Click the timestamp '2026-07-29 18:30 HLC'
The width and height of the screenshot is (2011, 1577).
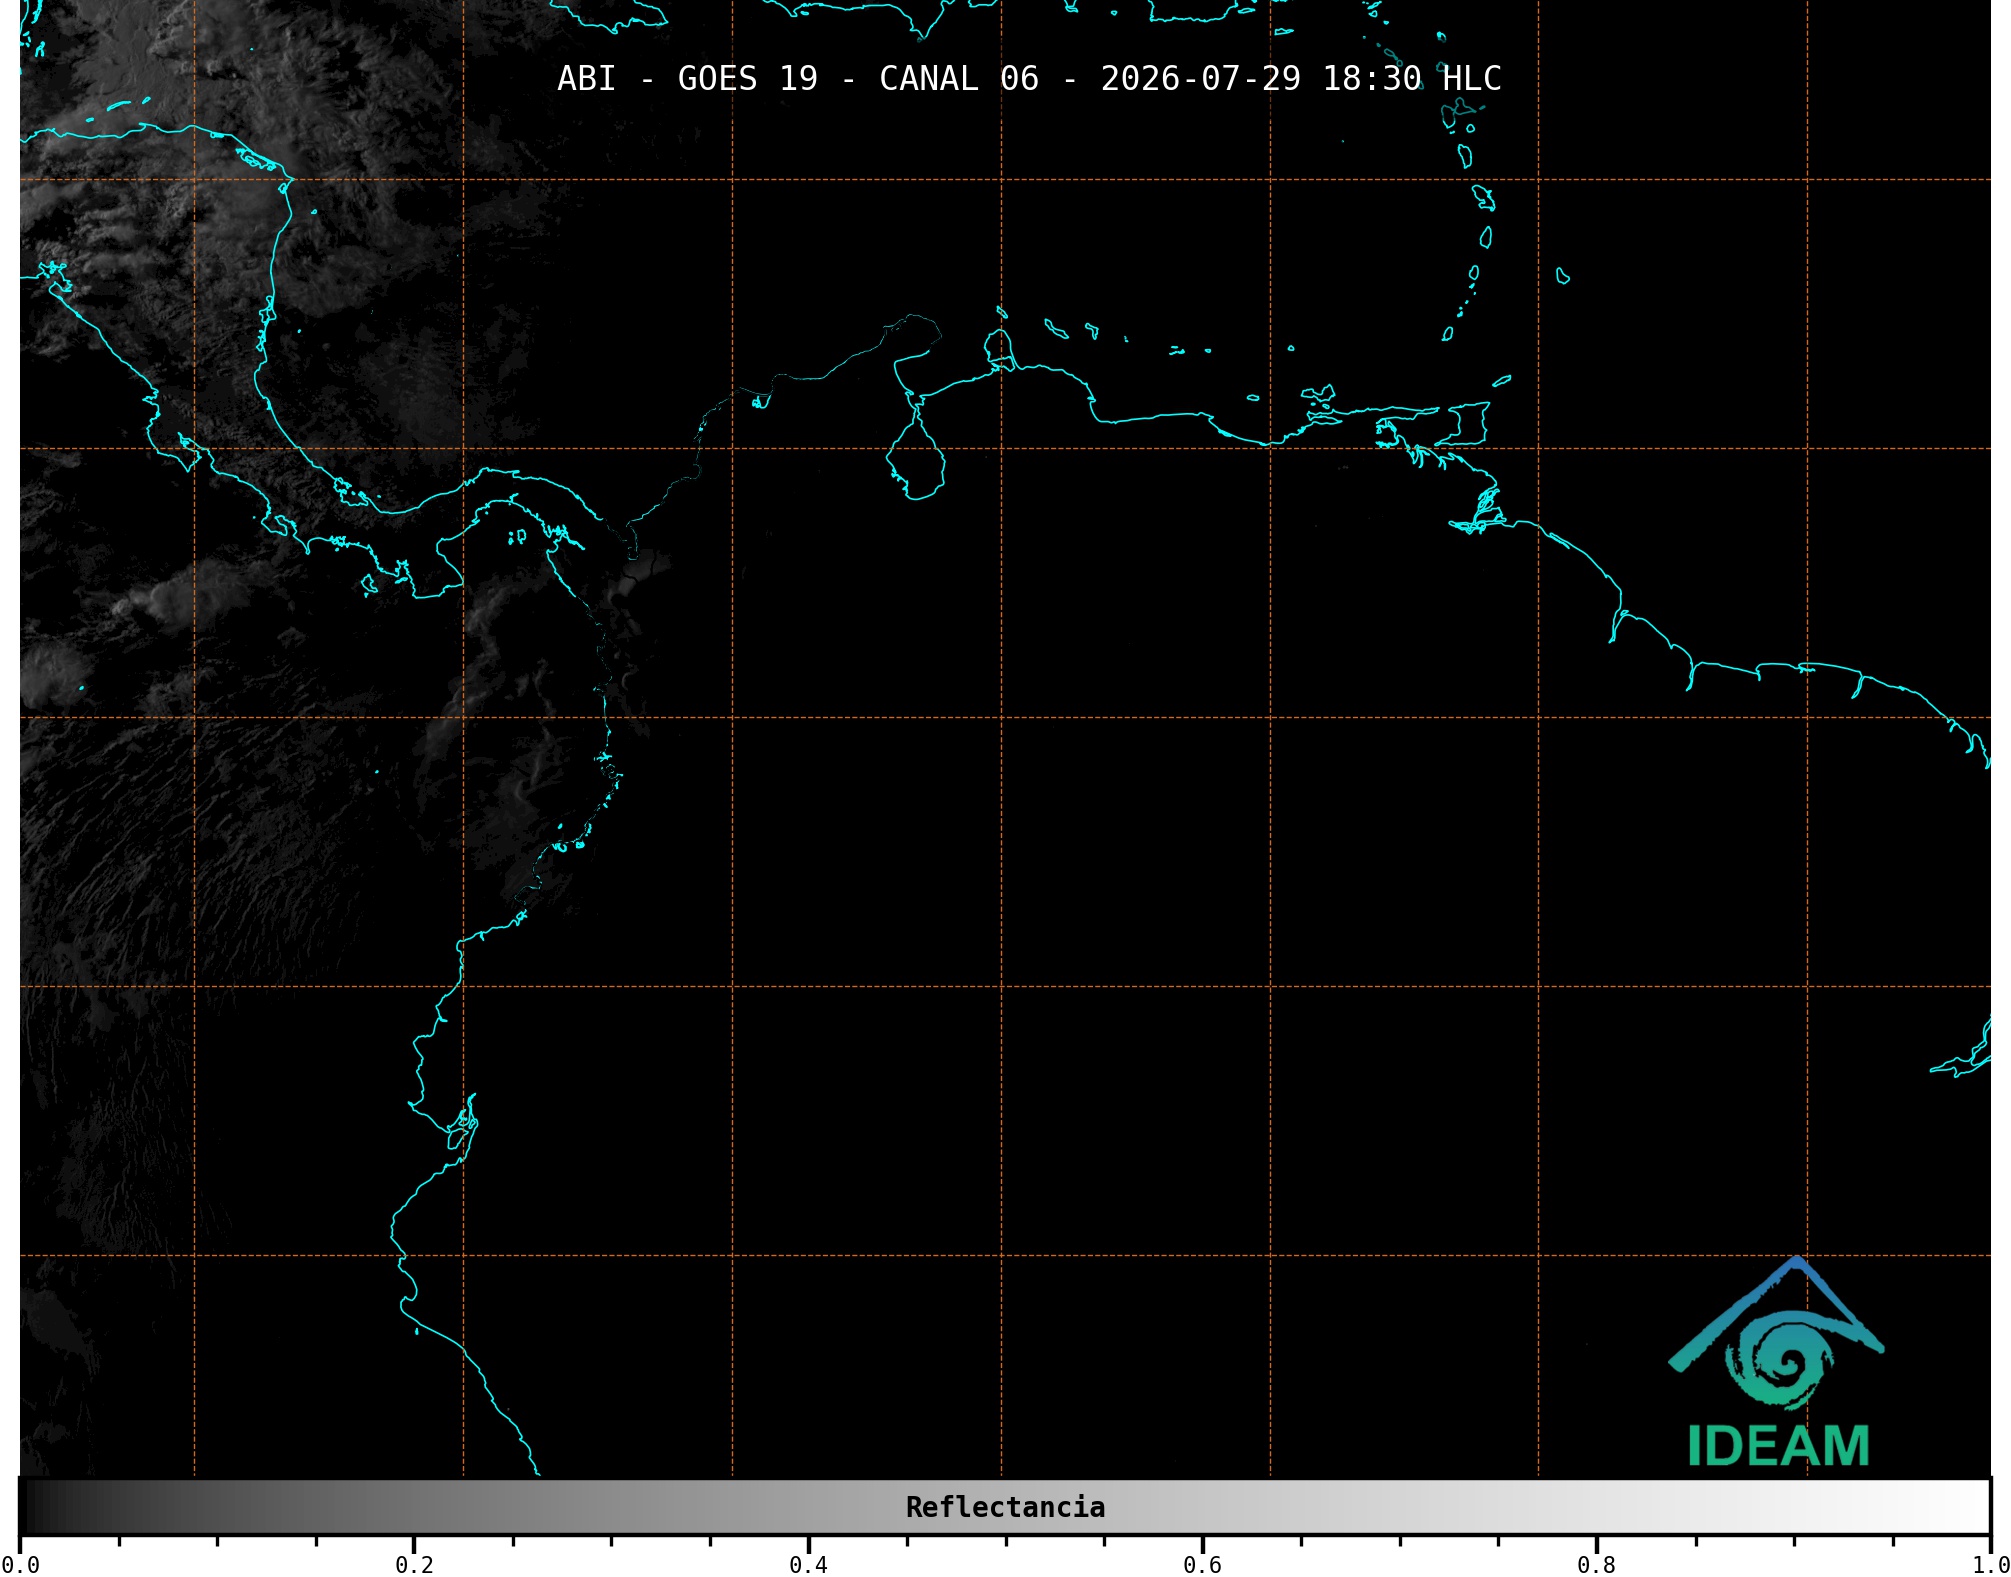click(1301, 79)
